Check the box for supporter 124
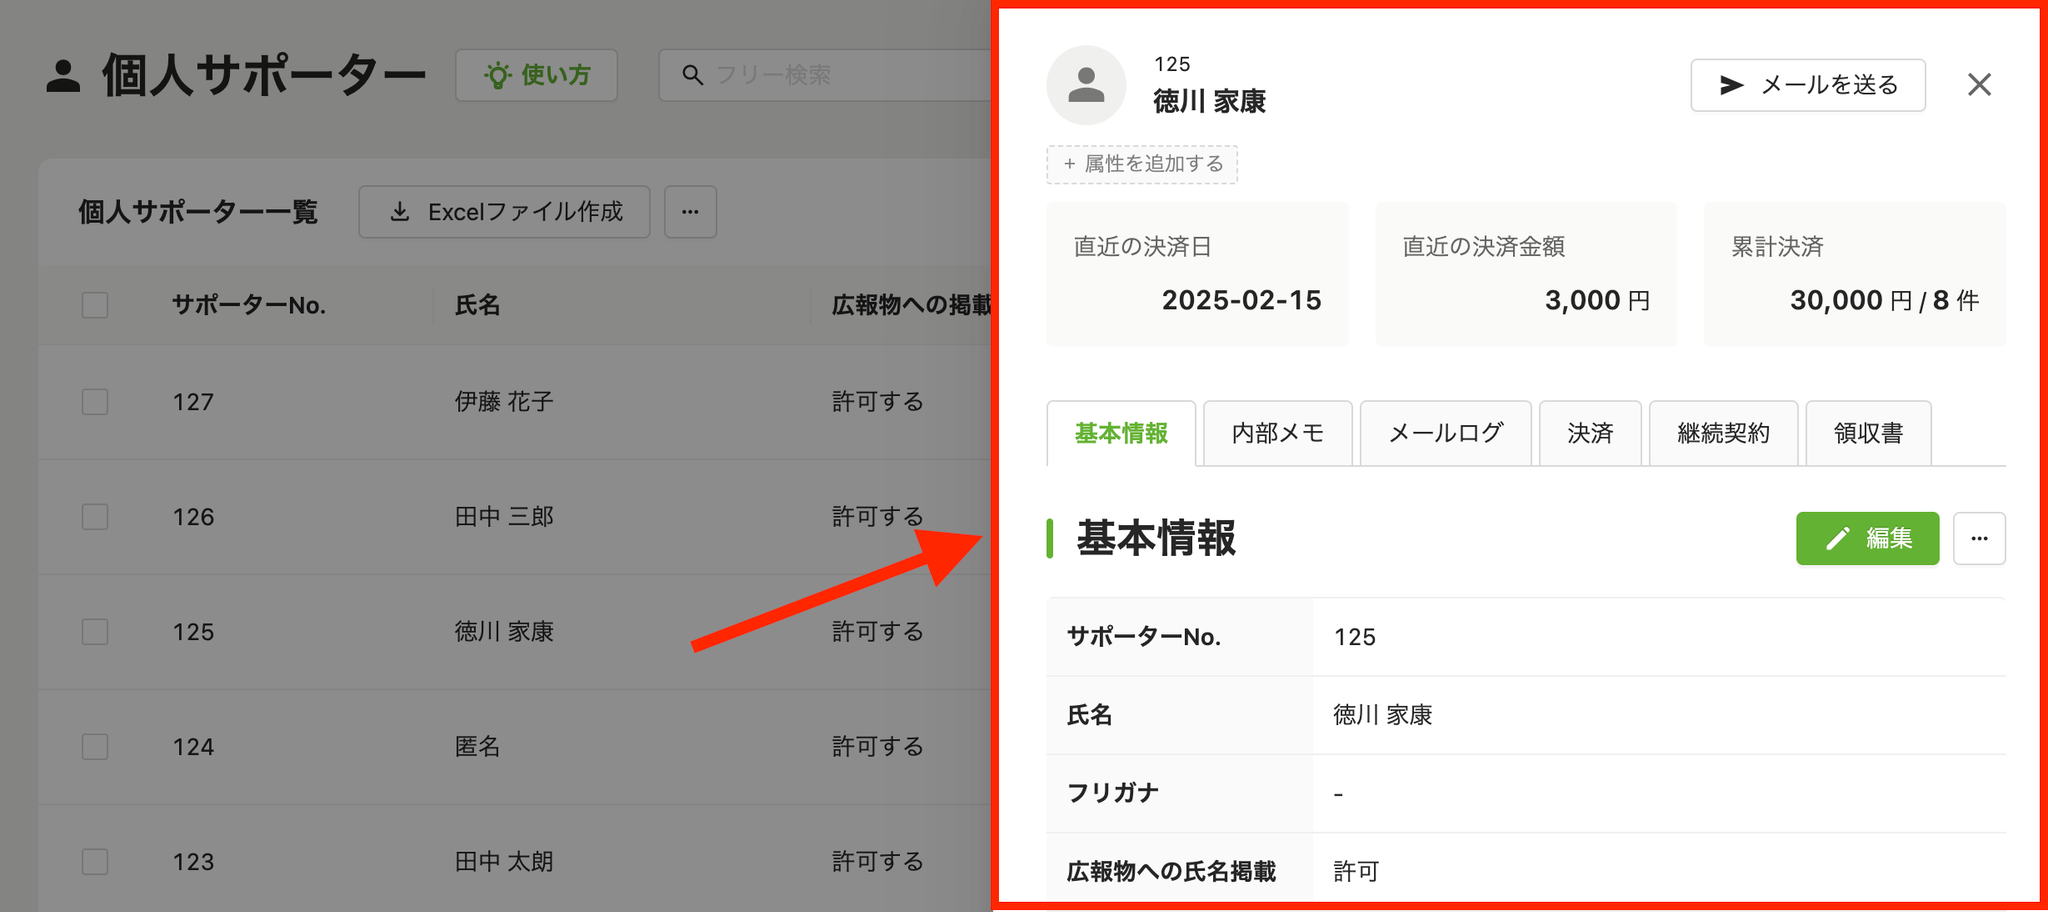This screenshot has width=2048, height=912. point(95,747)
